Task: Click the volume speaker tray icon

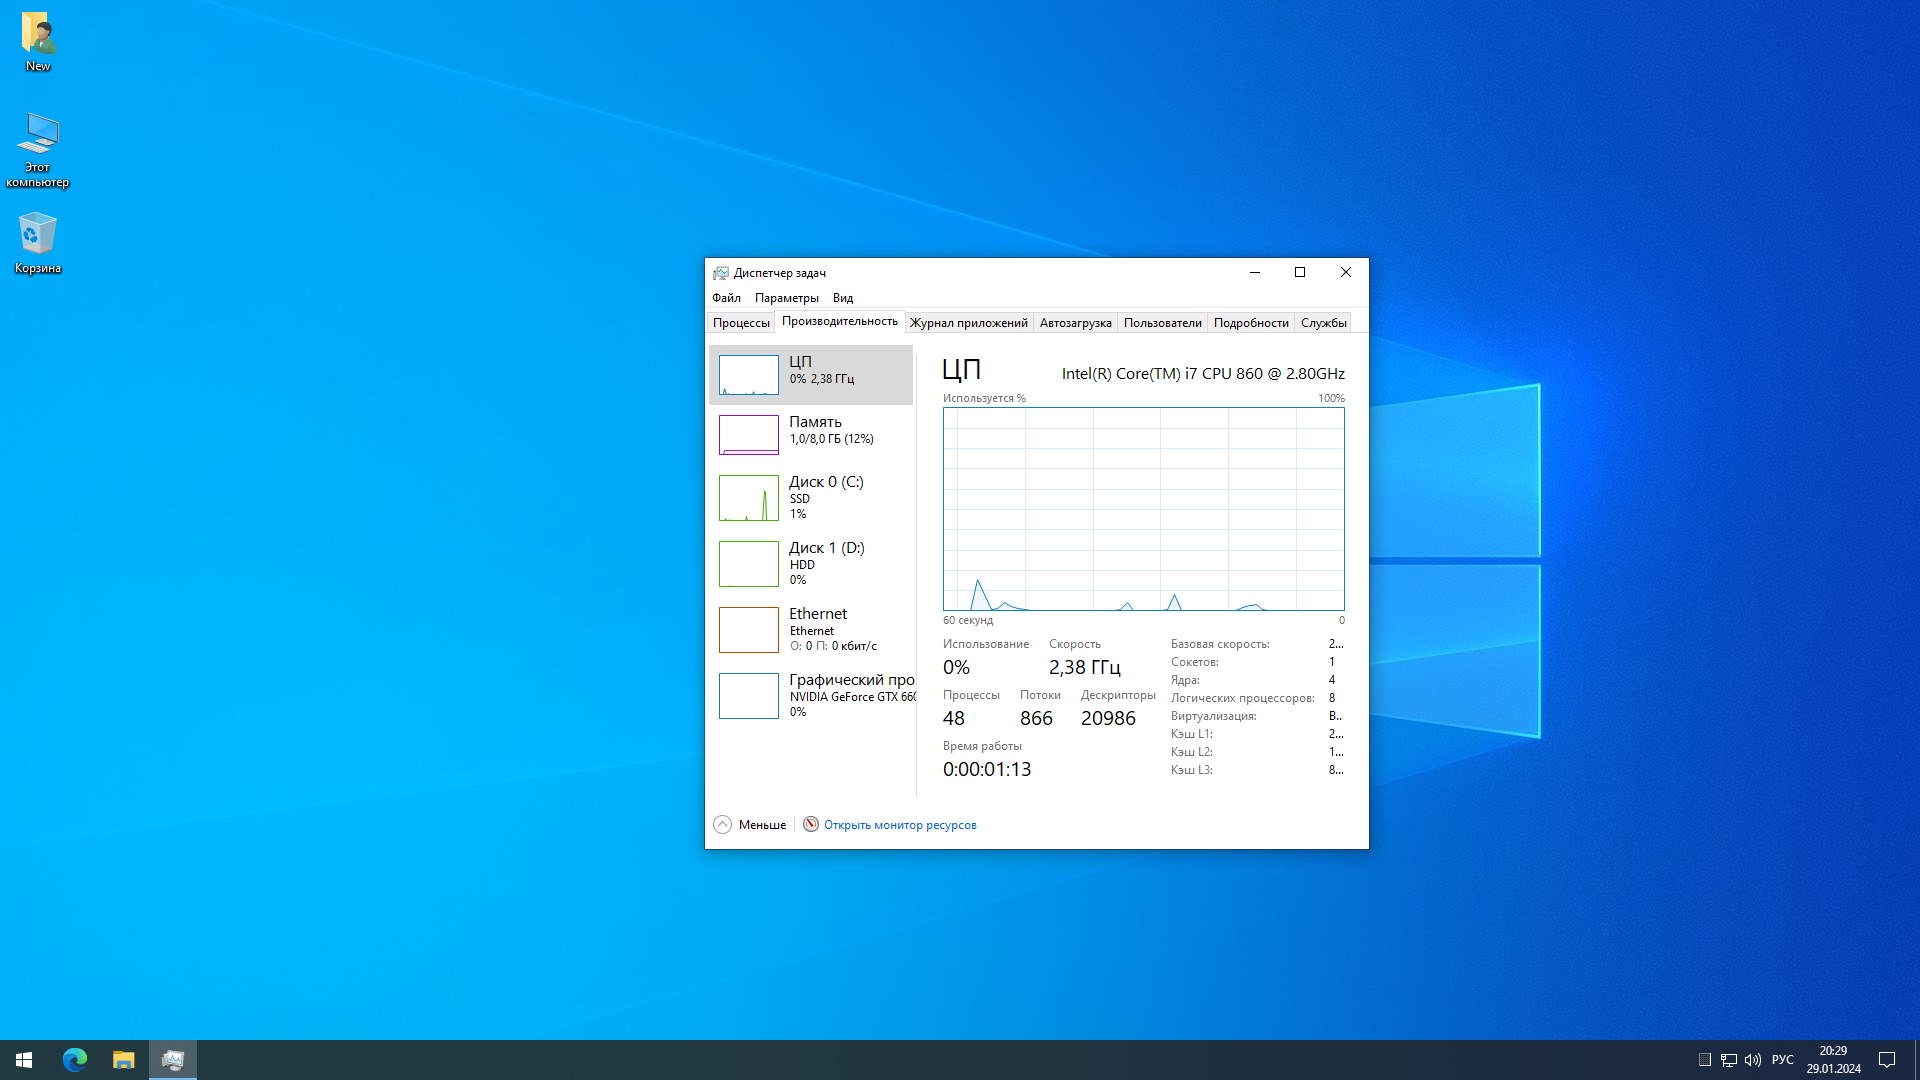Action: 1752,1060
